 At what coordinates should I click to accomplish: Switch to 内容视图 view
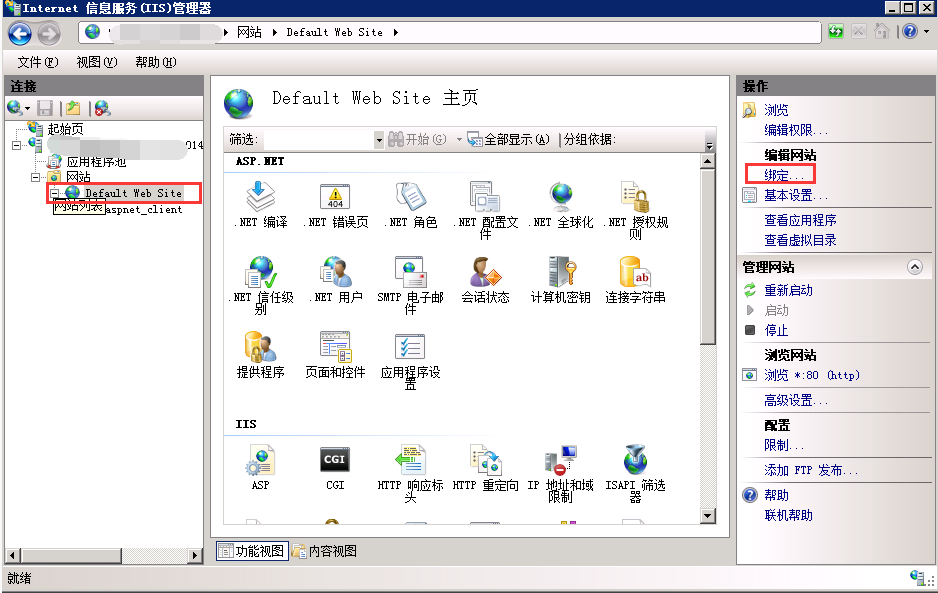[x=324, y=551]
